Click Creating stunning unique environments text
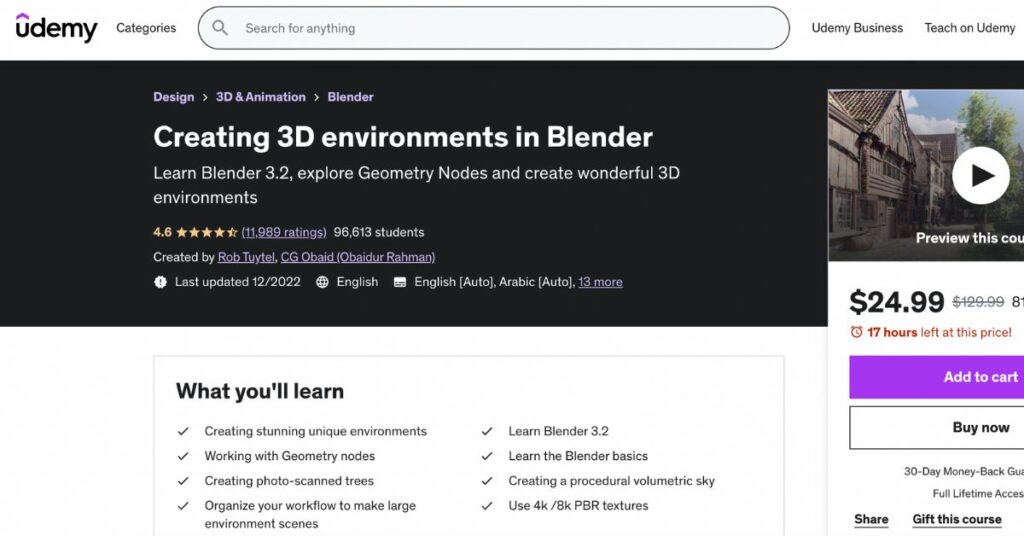 315,432
